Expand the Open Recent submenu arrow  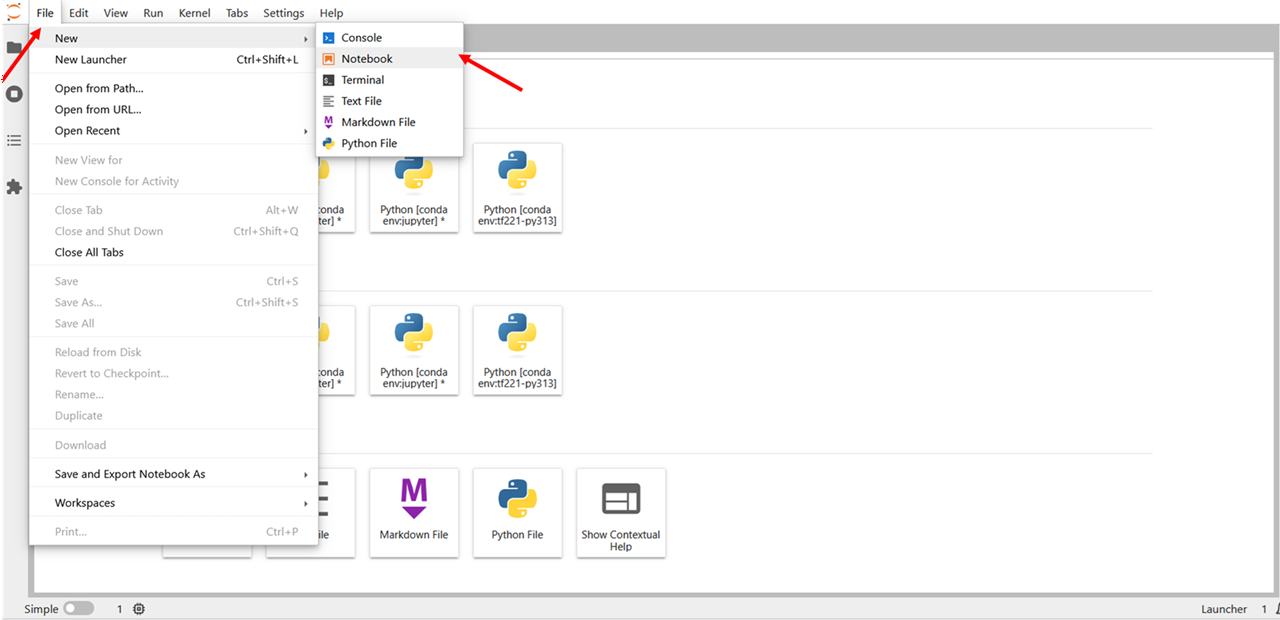(x=306, y=131)
